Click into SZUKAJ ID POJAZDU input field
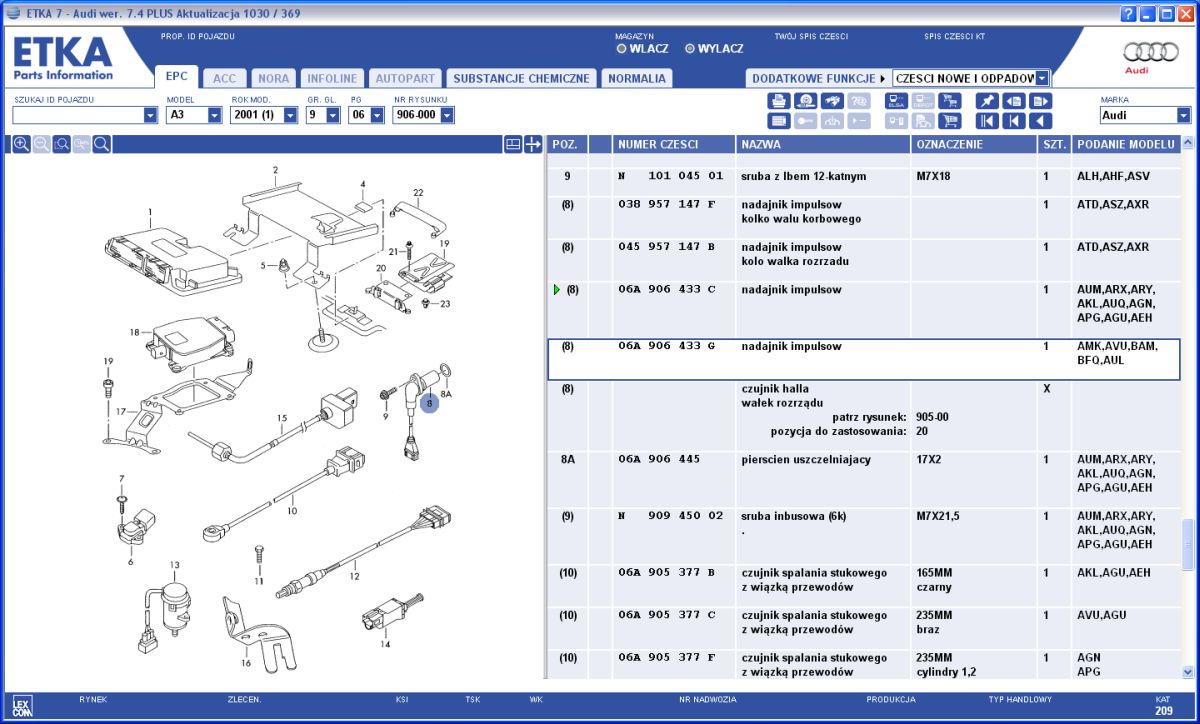Viewport: 1200px width, 724px height. [x=78, y=115]
